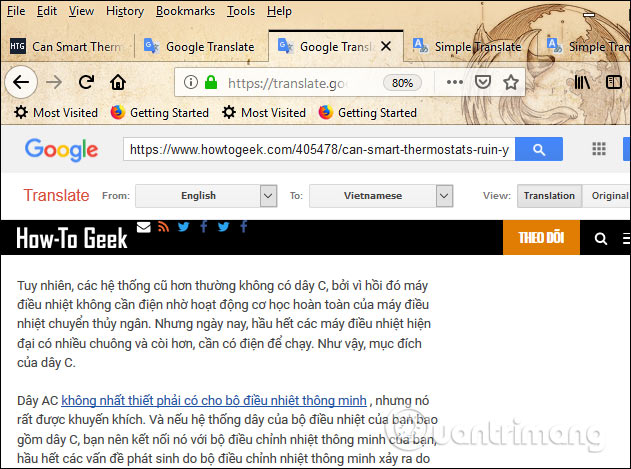The width and height of the screenshot is (631, 469).
Task: Click the forward navigation arrow
Action: click(54, 83)
